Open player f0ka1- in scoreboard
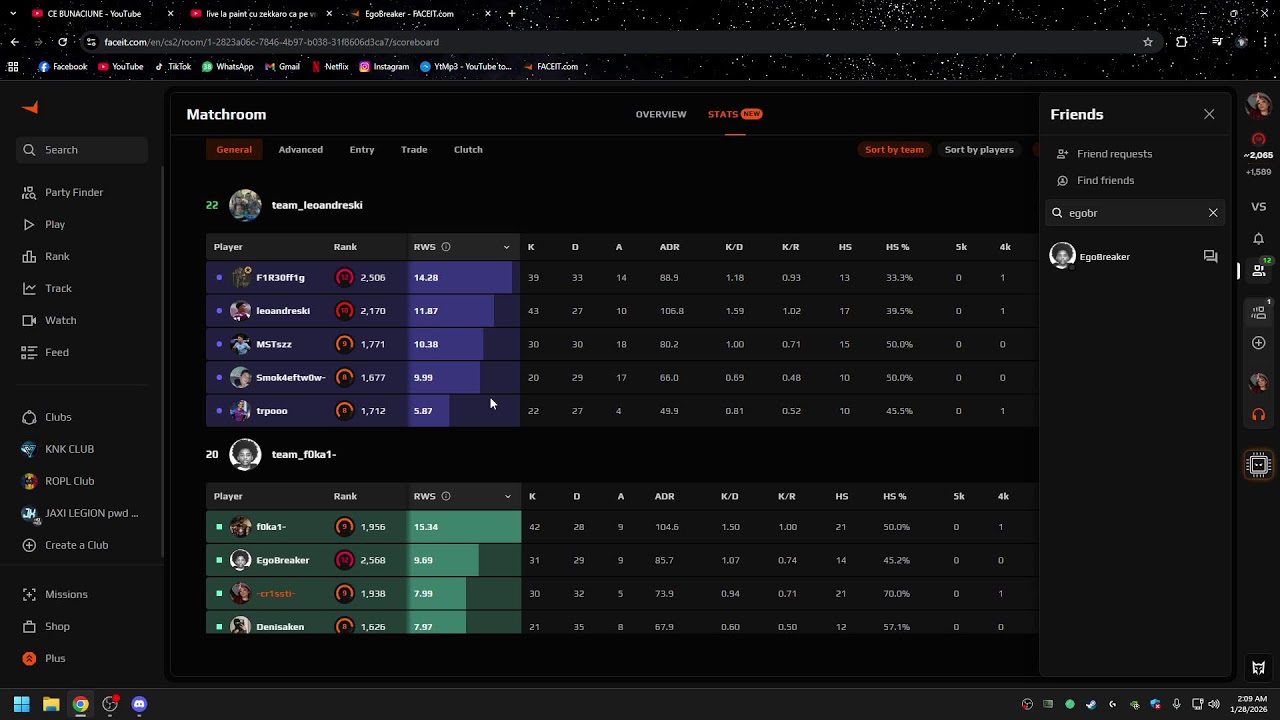 pyautogui.click(x=270, y=527)
